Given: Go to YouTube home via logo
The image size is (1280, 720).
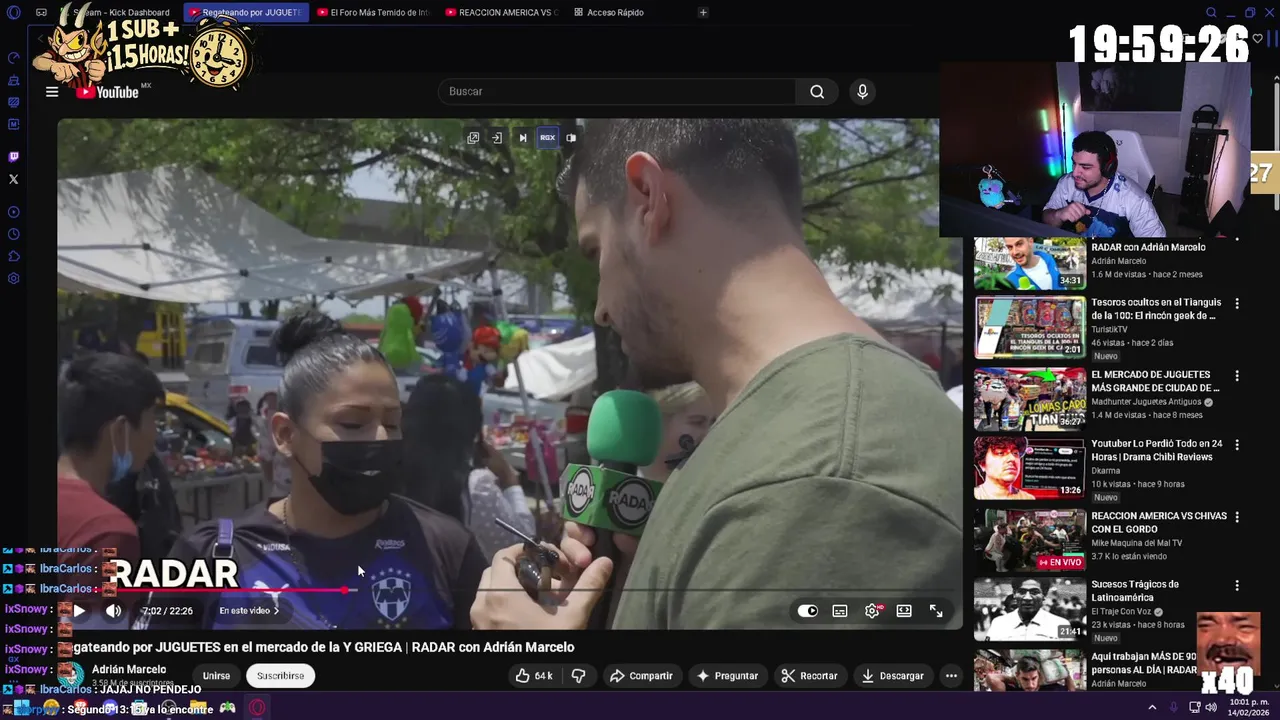Looking at the screenshot, I should click(107, 92).
